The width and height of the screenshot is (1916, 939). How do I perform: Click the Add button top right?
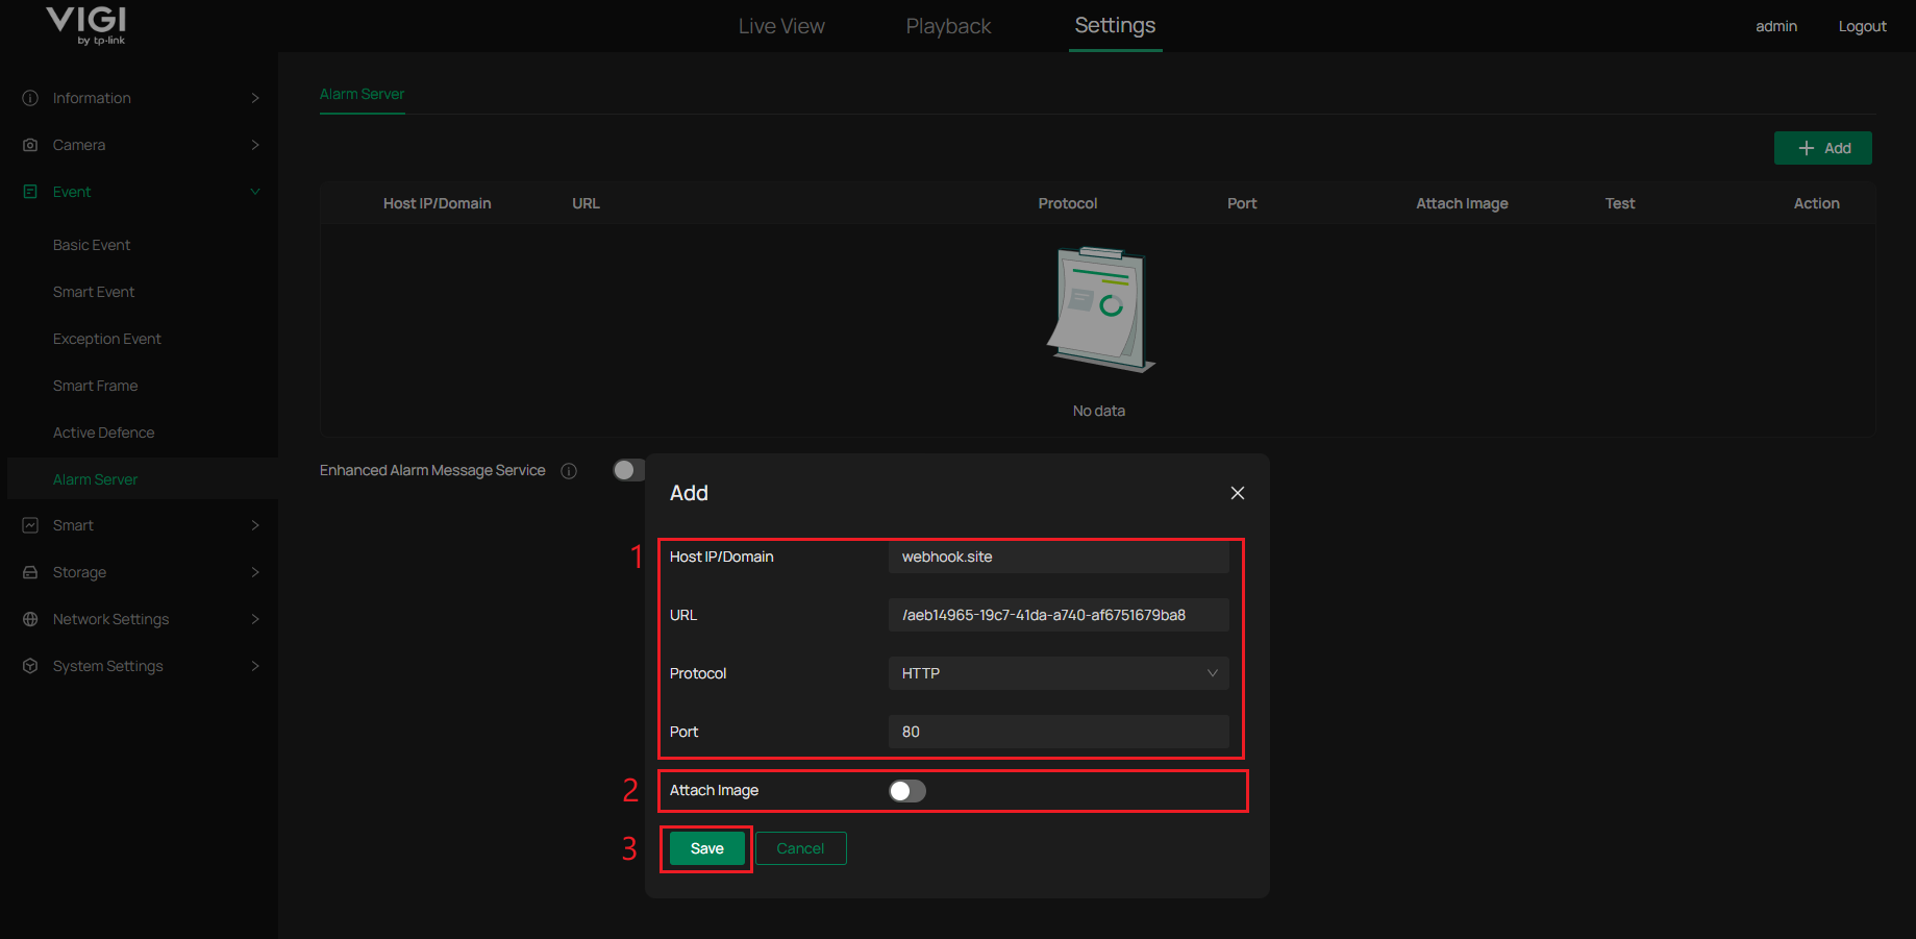[x=1823, y=148]
